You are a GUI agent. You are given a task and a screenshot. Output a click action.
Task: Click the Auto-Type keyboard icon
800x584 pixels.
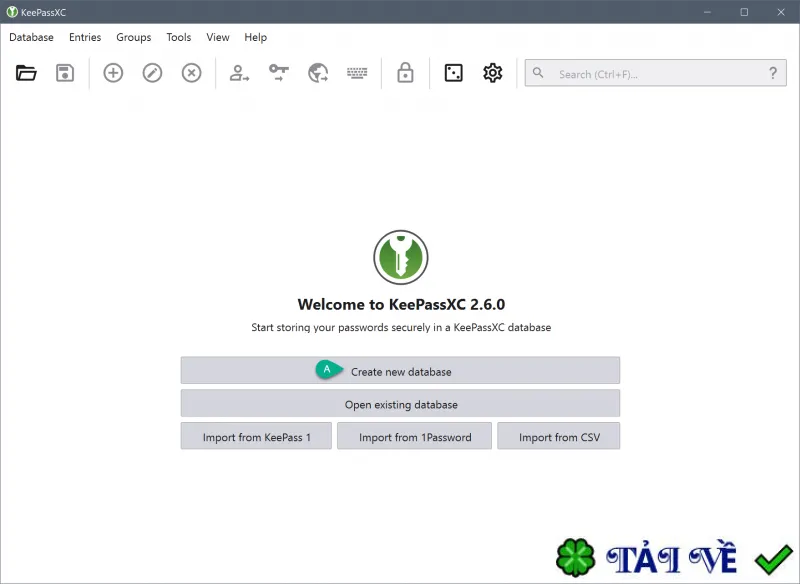tap(357, 73)
